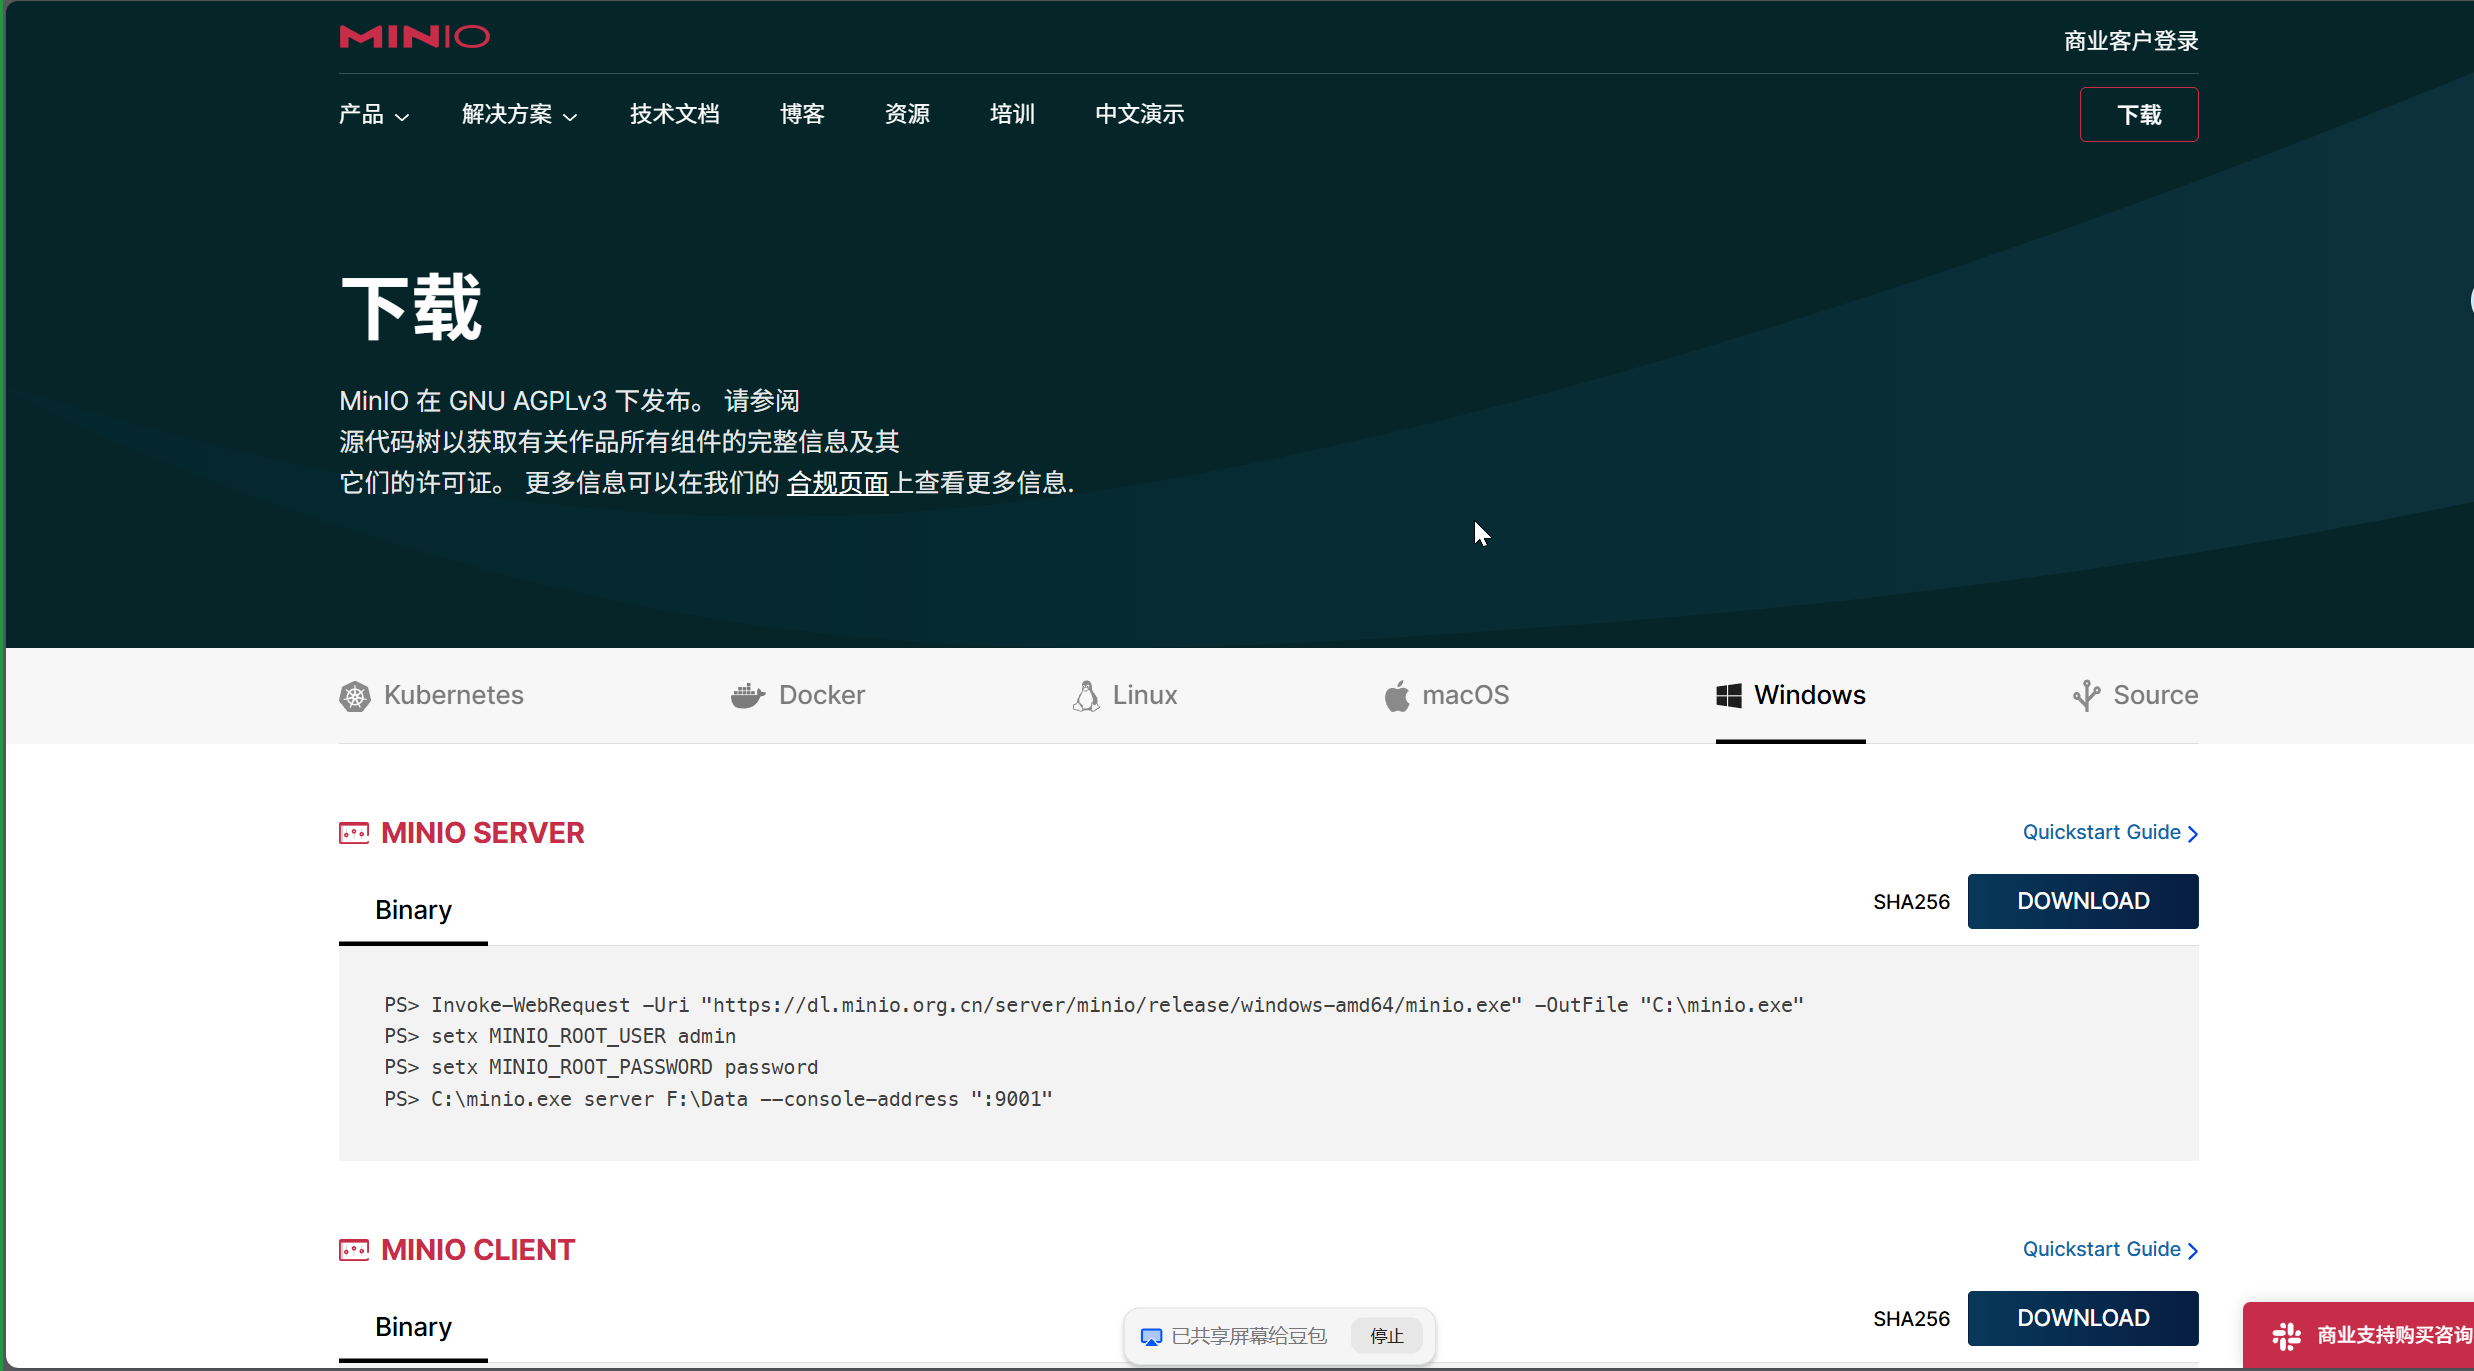The width and height of the screenshot is (2474, 1371).
Task: Click the macOS apple icon
Action: [x=1397, y=696]
